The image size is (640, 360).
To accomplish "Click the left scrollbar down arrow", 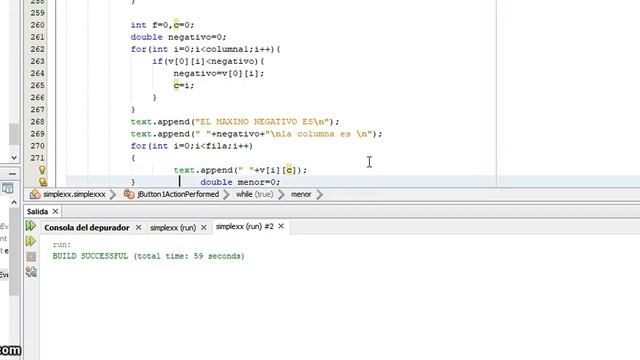I will coord(14,157).
